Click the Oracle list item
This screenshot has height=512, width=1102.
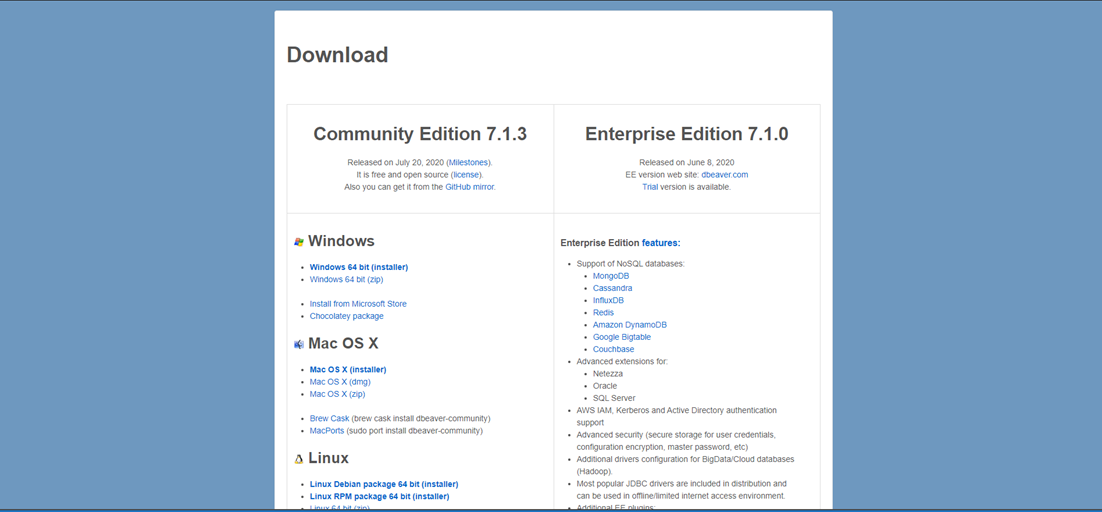[605, 386]
